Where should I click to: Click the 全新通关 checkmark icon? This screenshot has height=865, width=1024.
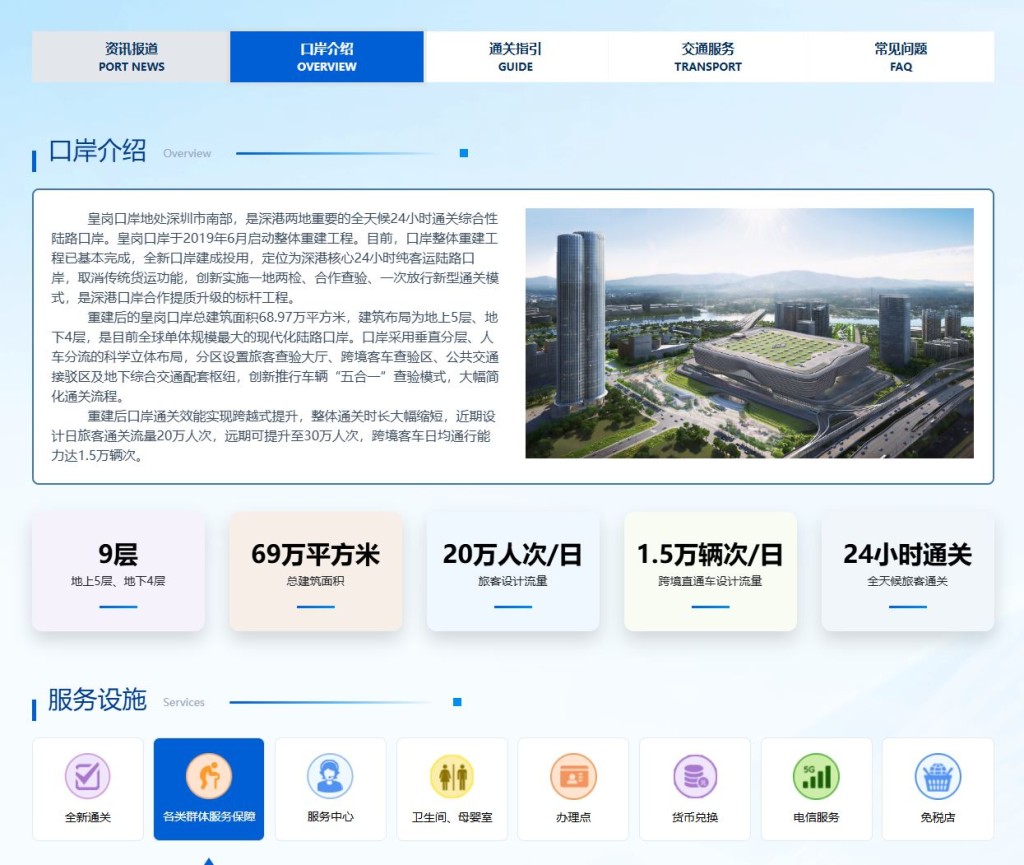(x=88, y=776)
